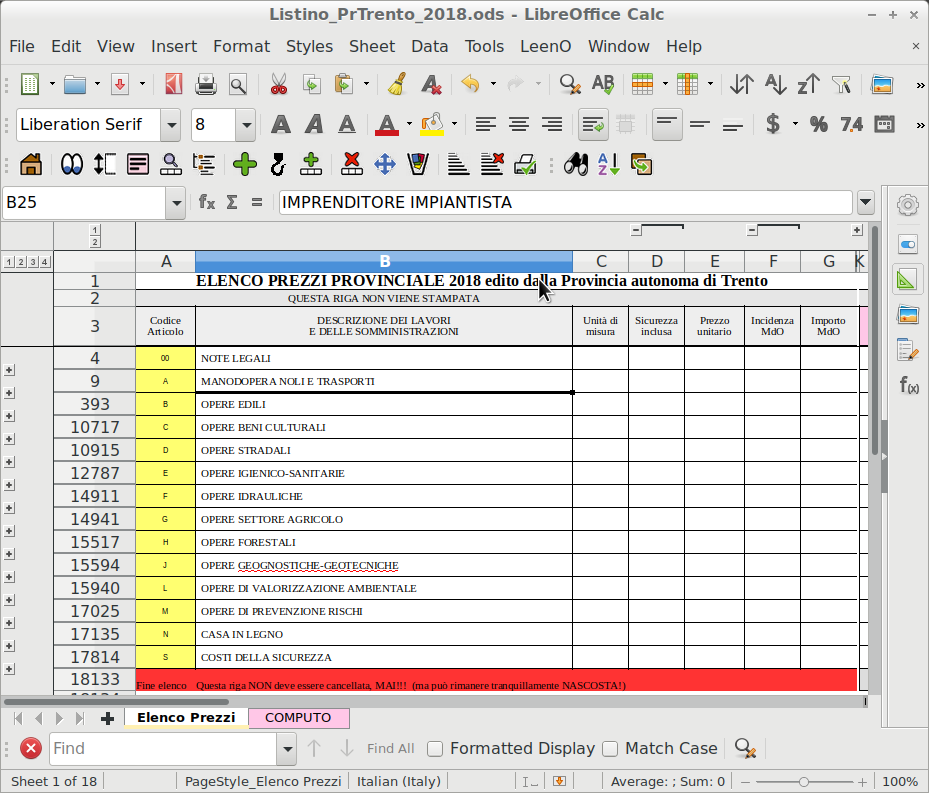
Task: Click the LeenO binoculars search icon
Action: click(x=576, y=164)
